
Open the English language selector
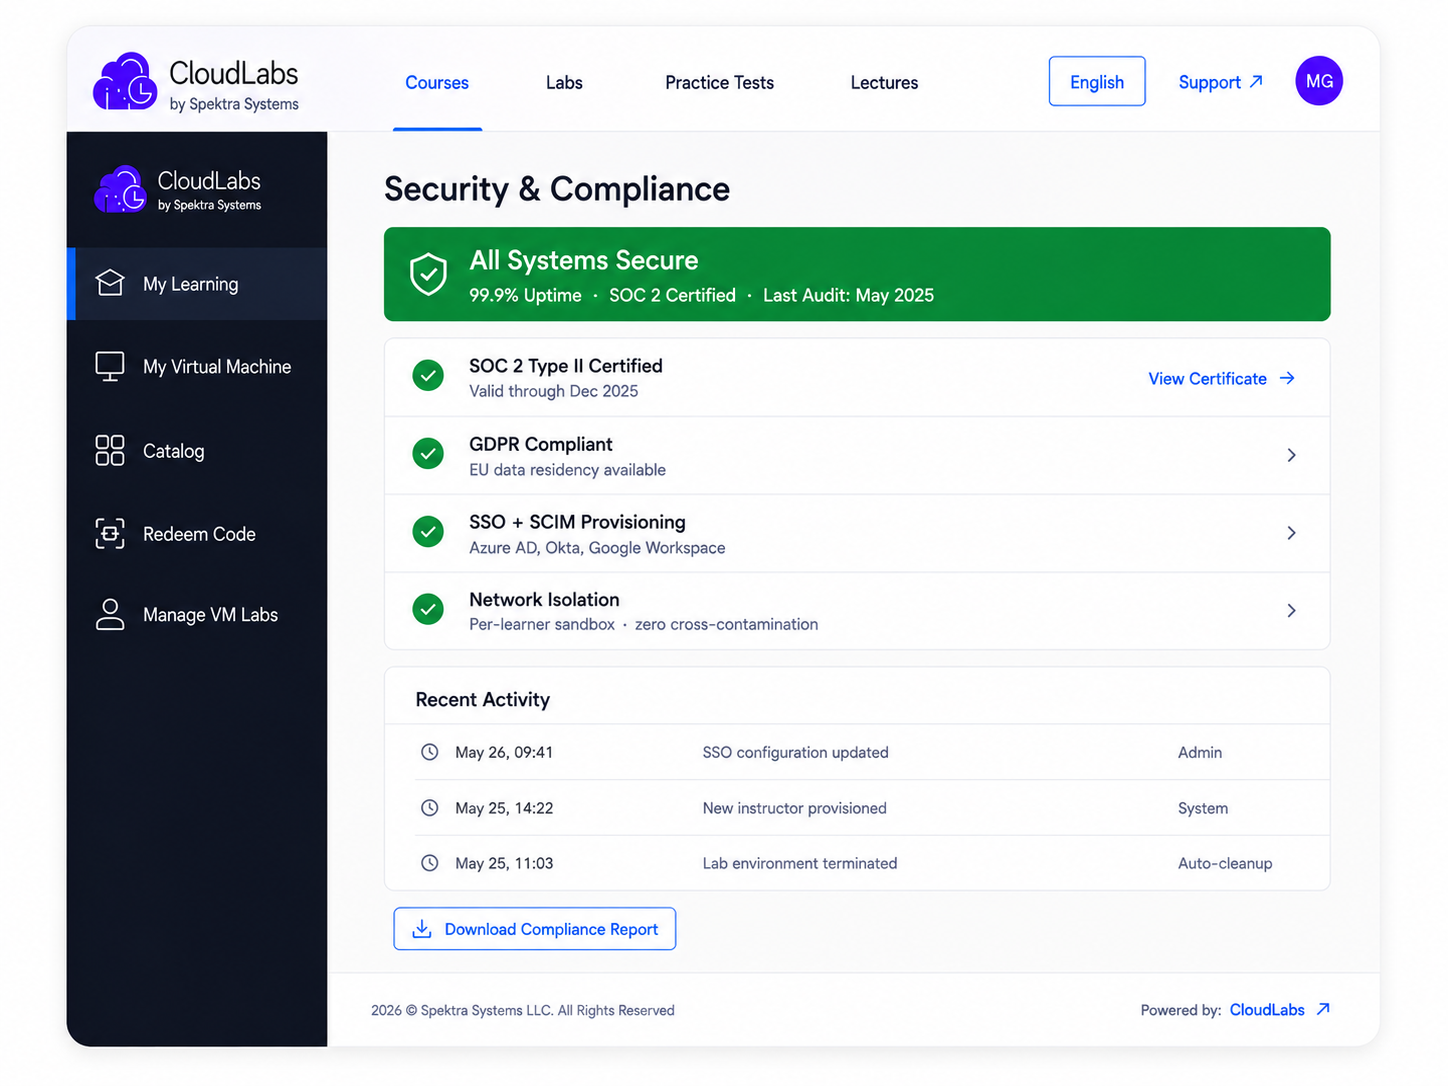1097,81
